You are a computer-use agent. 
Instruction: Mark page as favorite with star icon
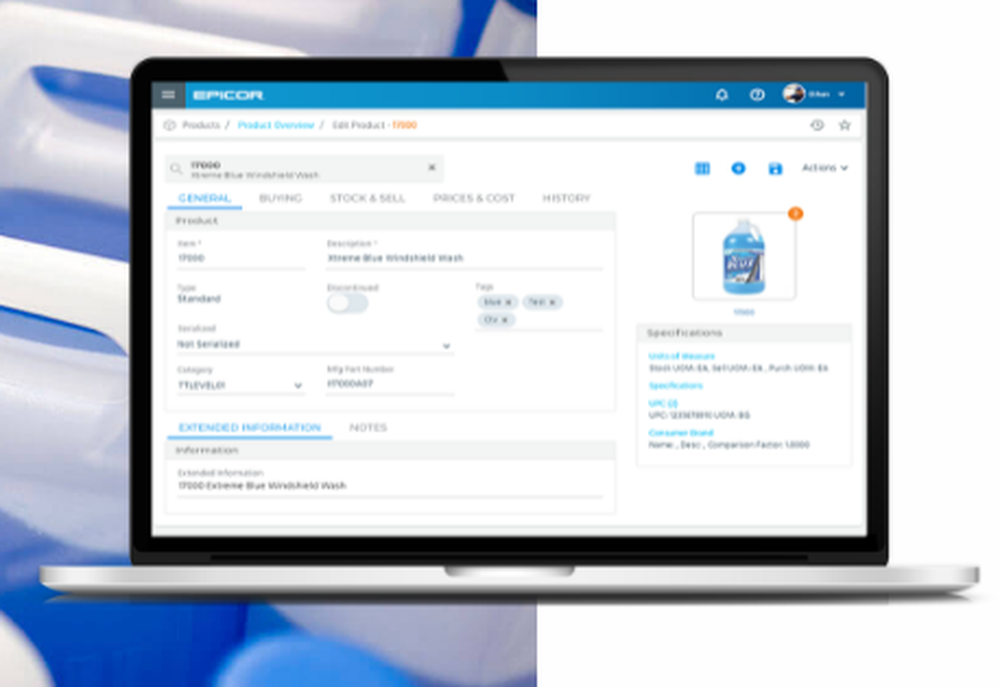point(845,125)
